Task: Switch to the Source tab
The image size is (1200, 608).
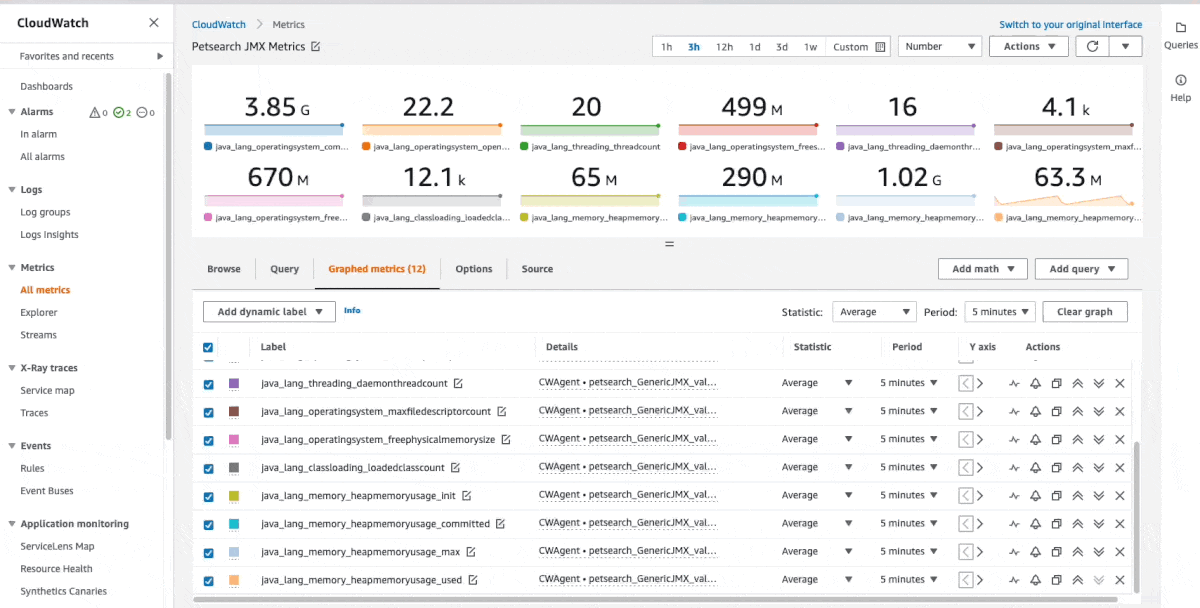Action: tap(537, 269)
